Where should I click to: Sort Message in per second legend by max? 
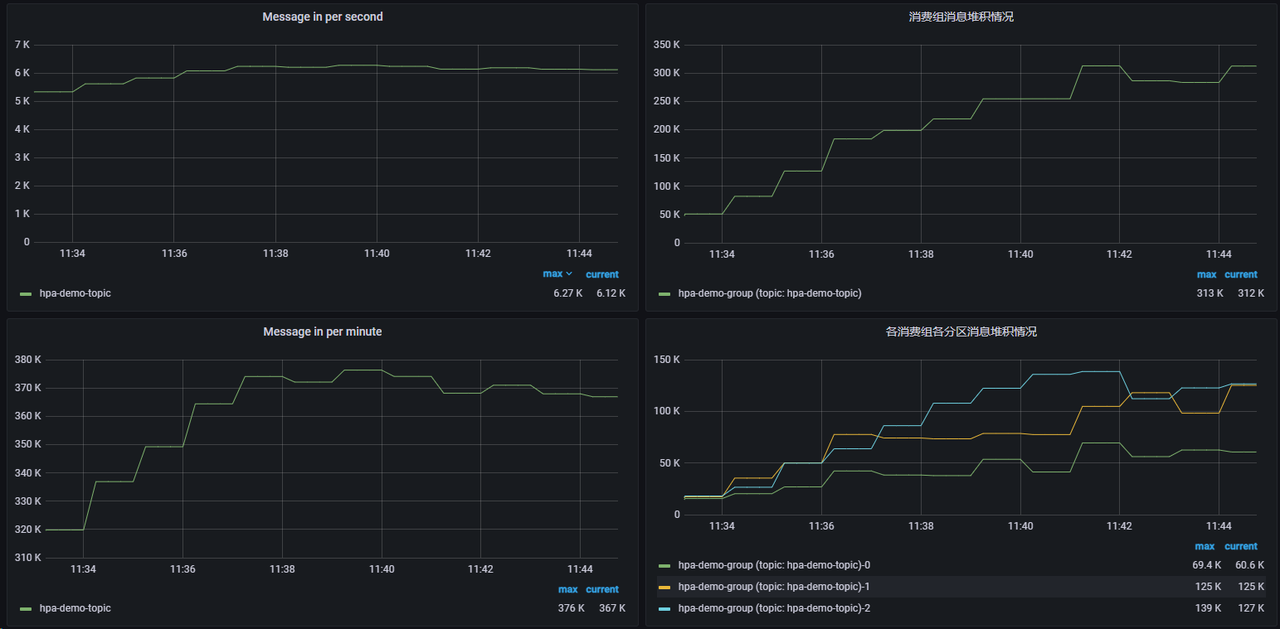tap(552, 274)
